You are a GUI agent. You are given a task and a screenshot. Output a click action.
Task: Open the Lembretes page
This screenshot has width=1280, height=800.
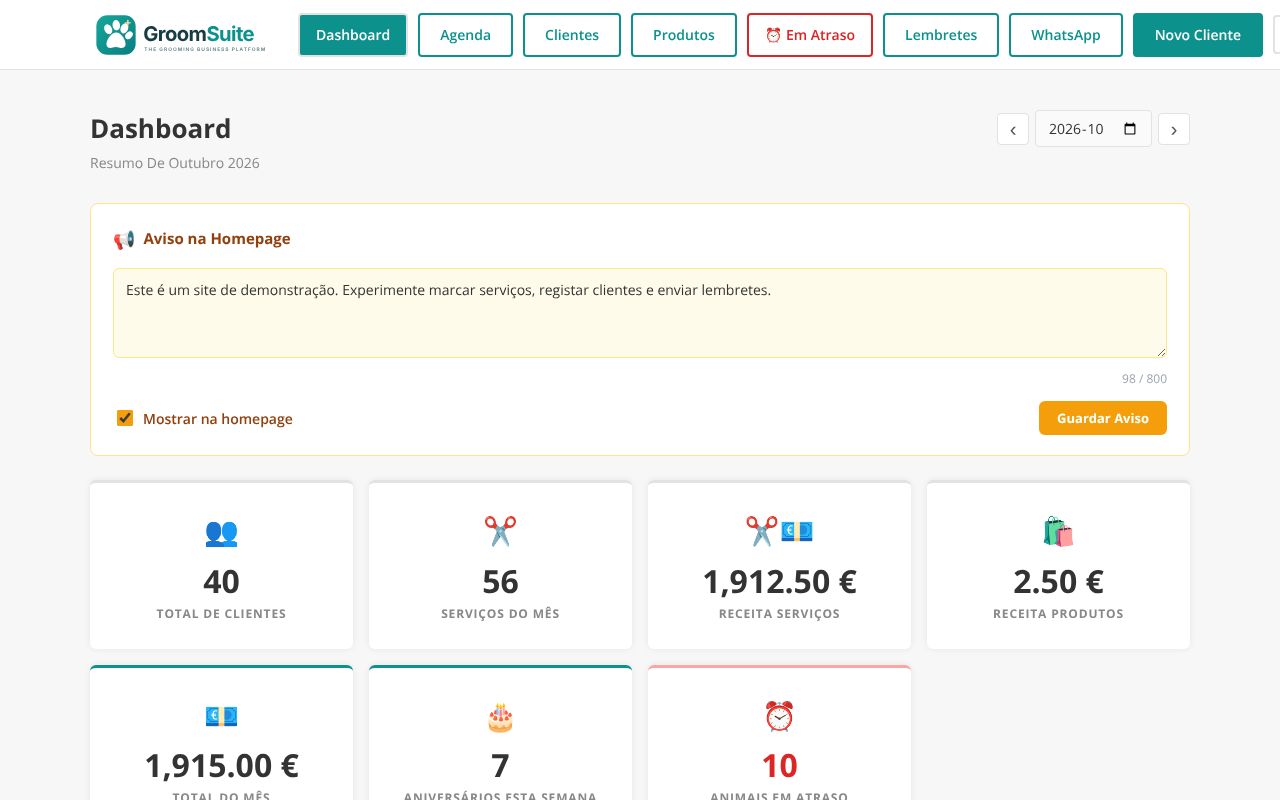pyautogui.click(x=941, y=35)
